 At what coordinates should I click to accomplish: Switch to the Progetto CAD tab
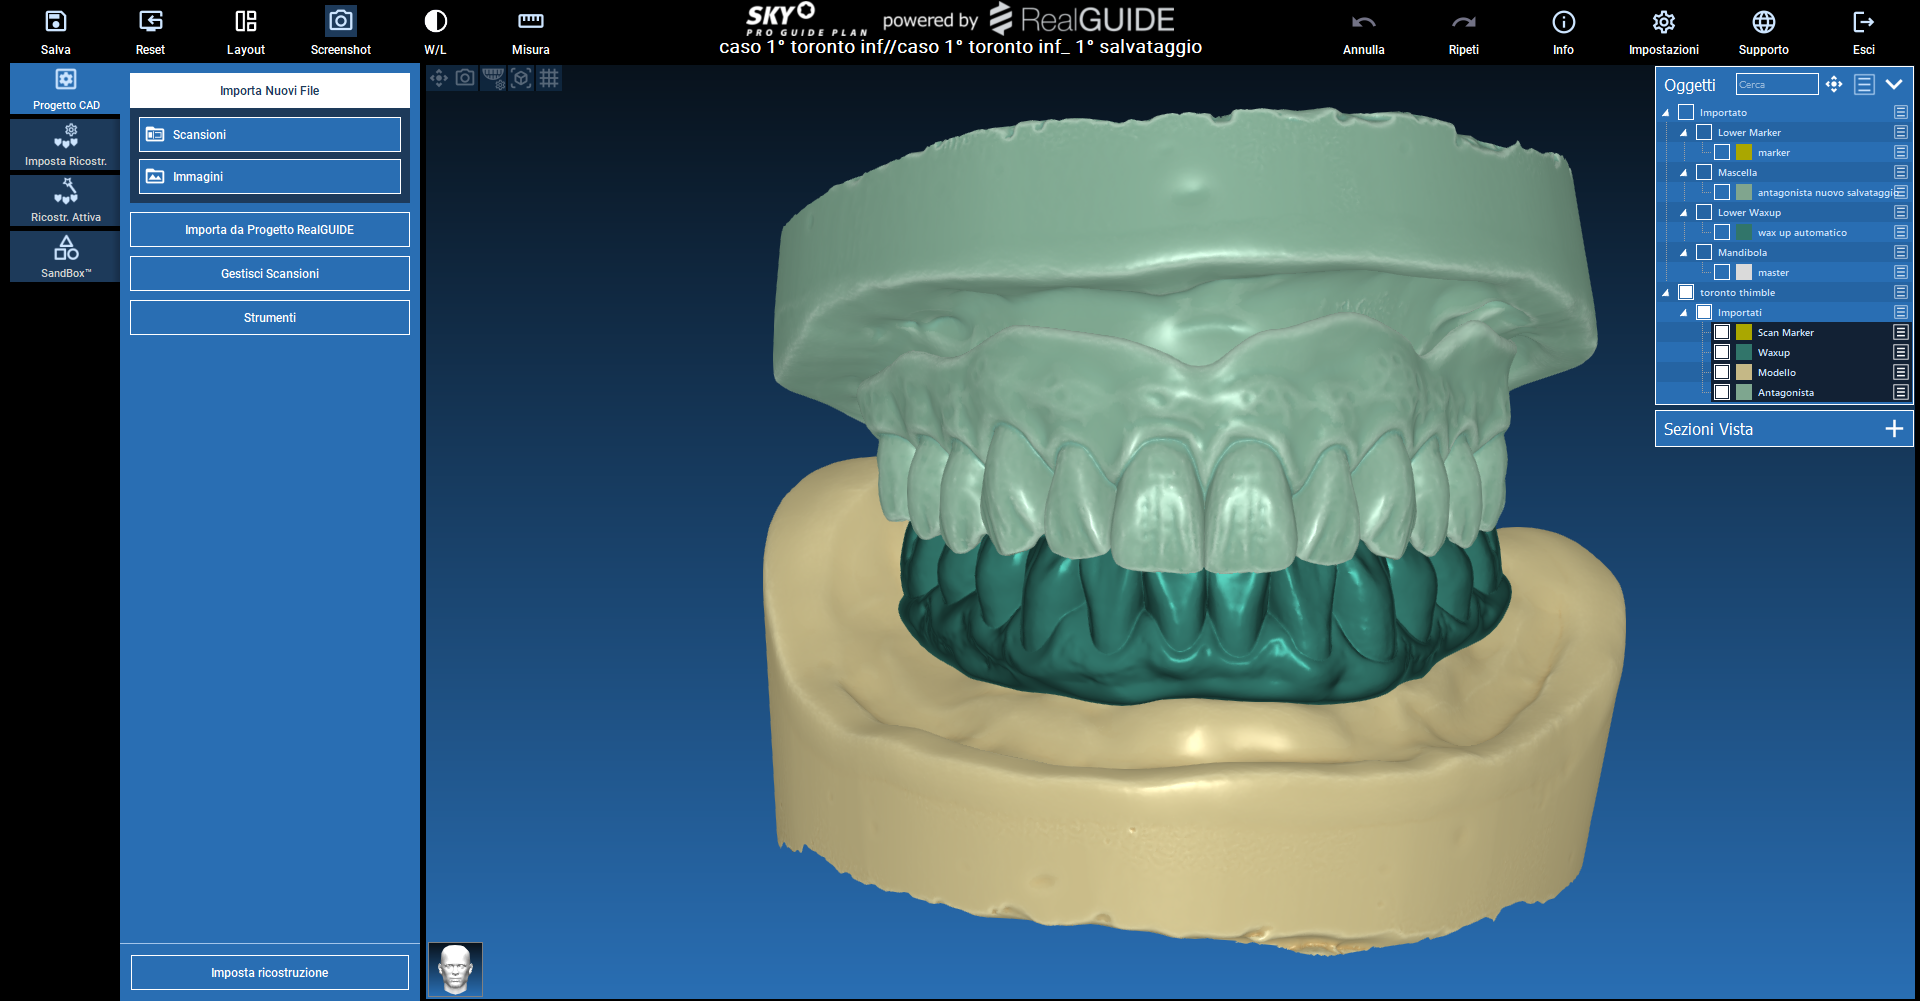pos(66,89)
